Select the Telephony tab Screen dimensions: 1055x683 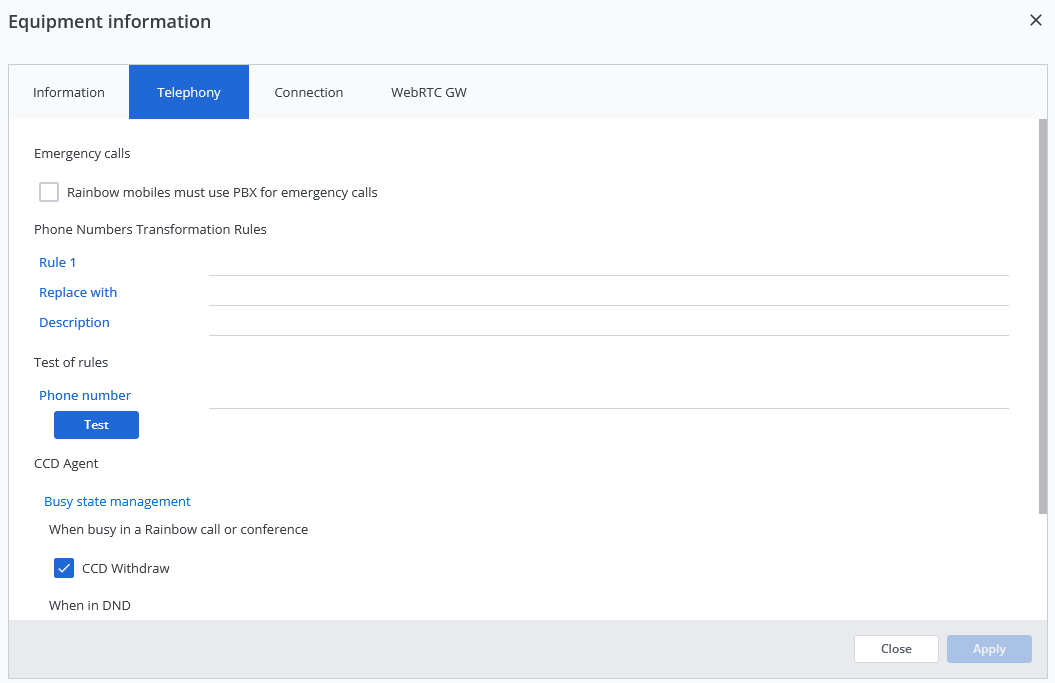click(x=189, y=92)
